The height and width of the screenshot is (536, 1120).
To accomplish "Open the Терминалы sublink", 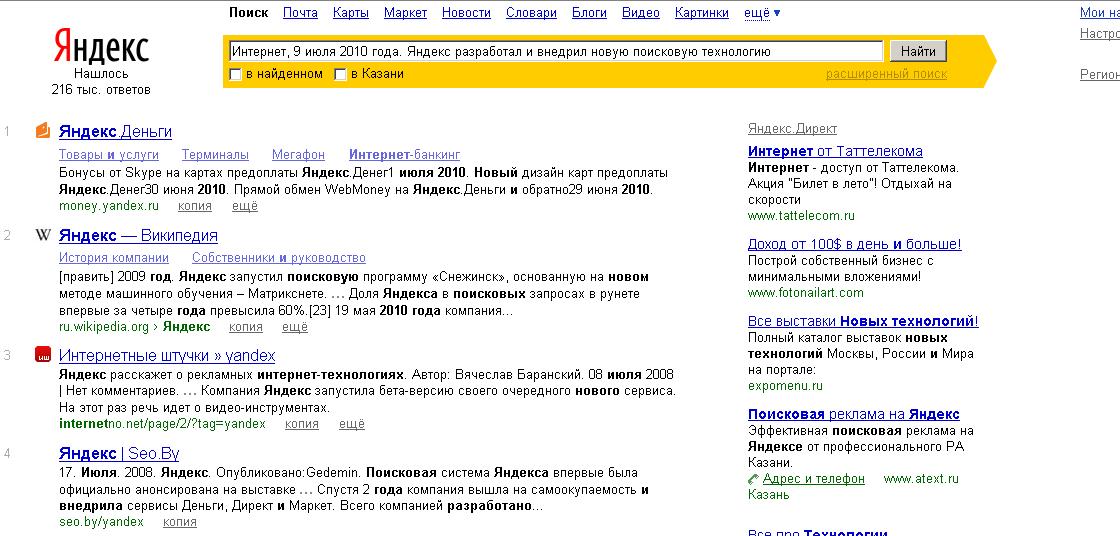I will point(215,155).
